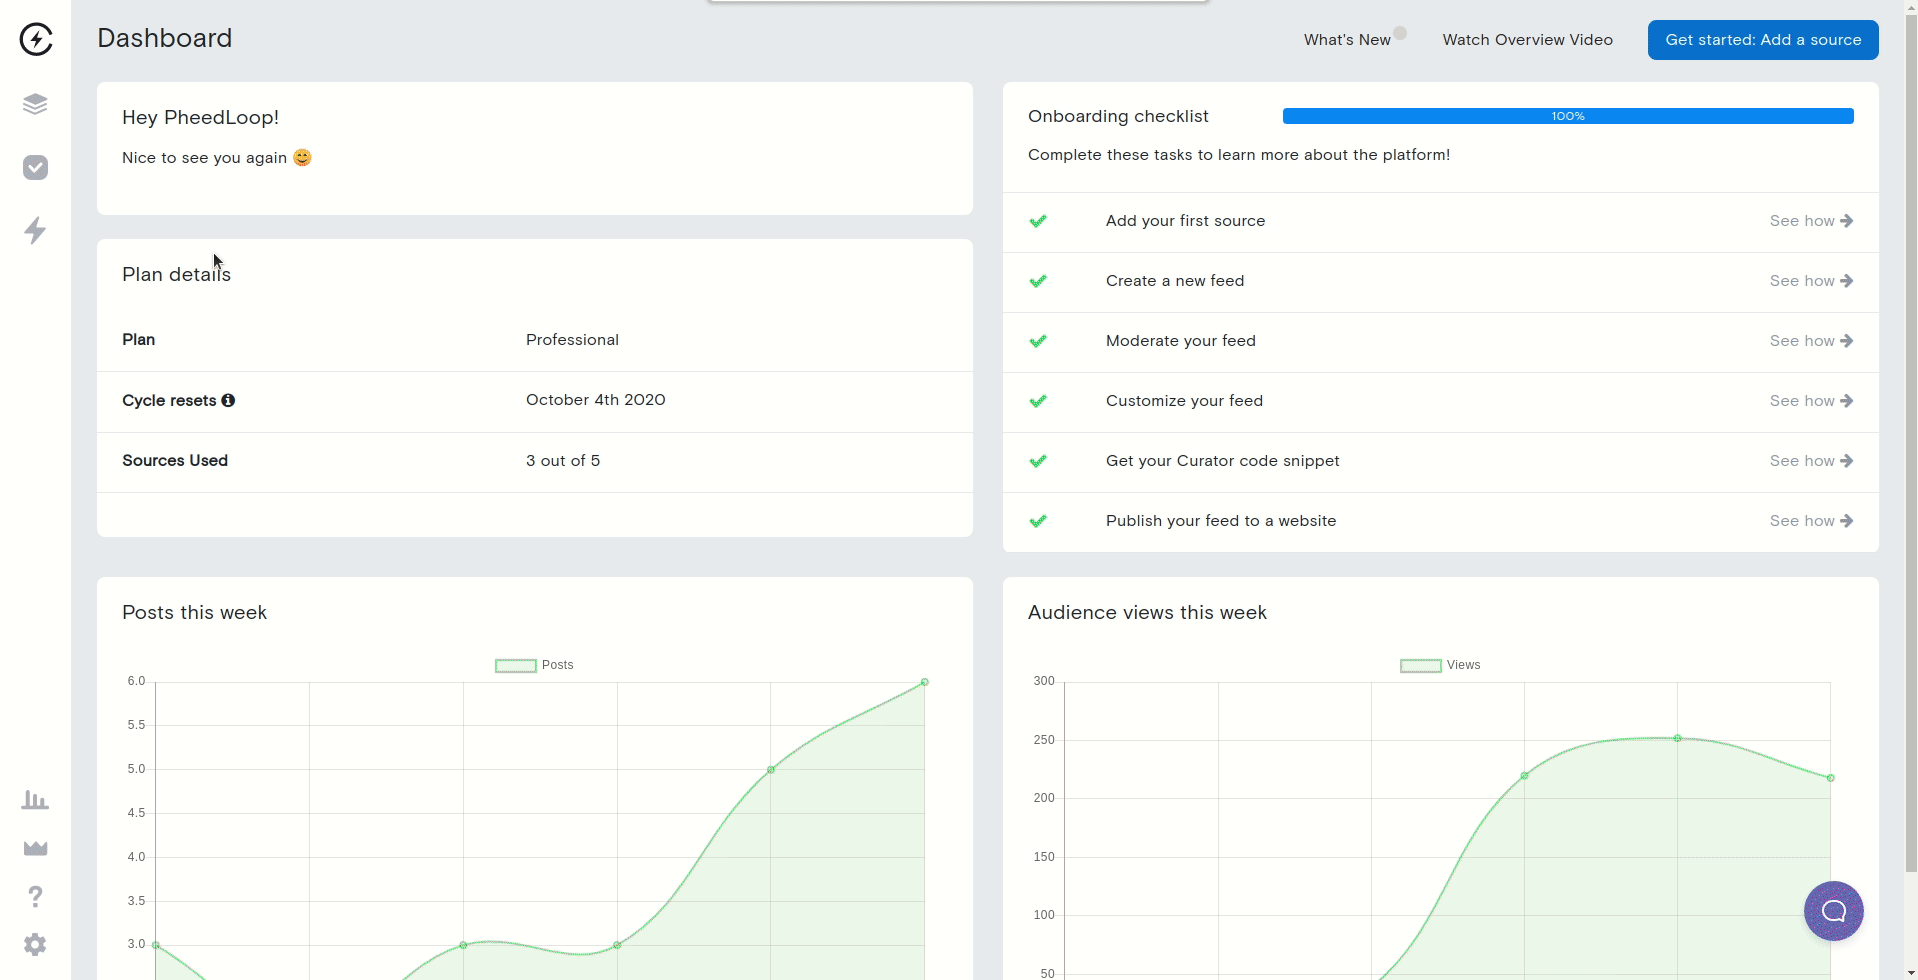Click the green check for Moderate your feed
The image size is (1918, 980).
(1038, 341)
